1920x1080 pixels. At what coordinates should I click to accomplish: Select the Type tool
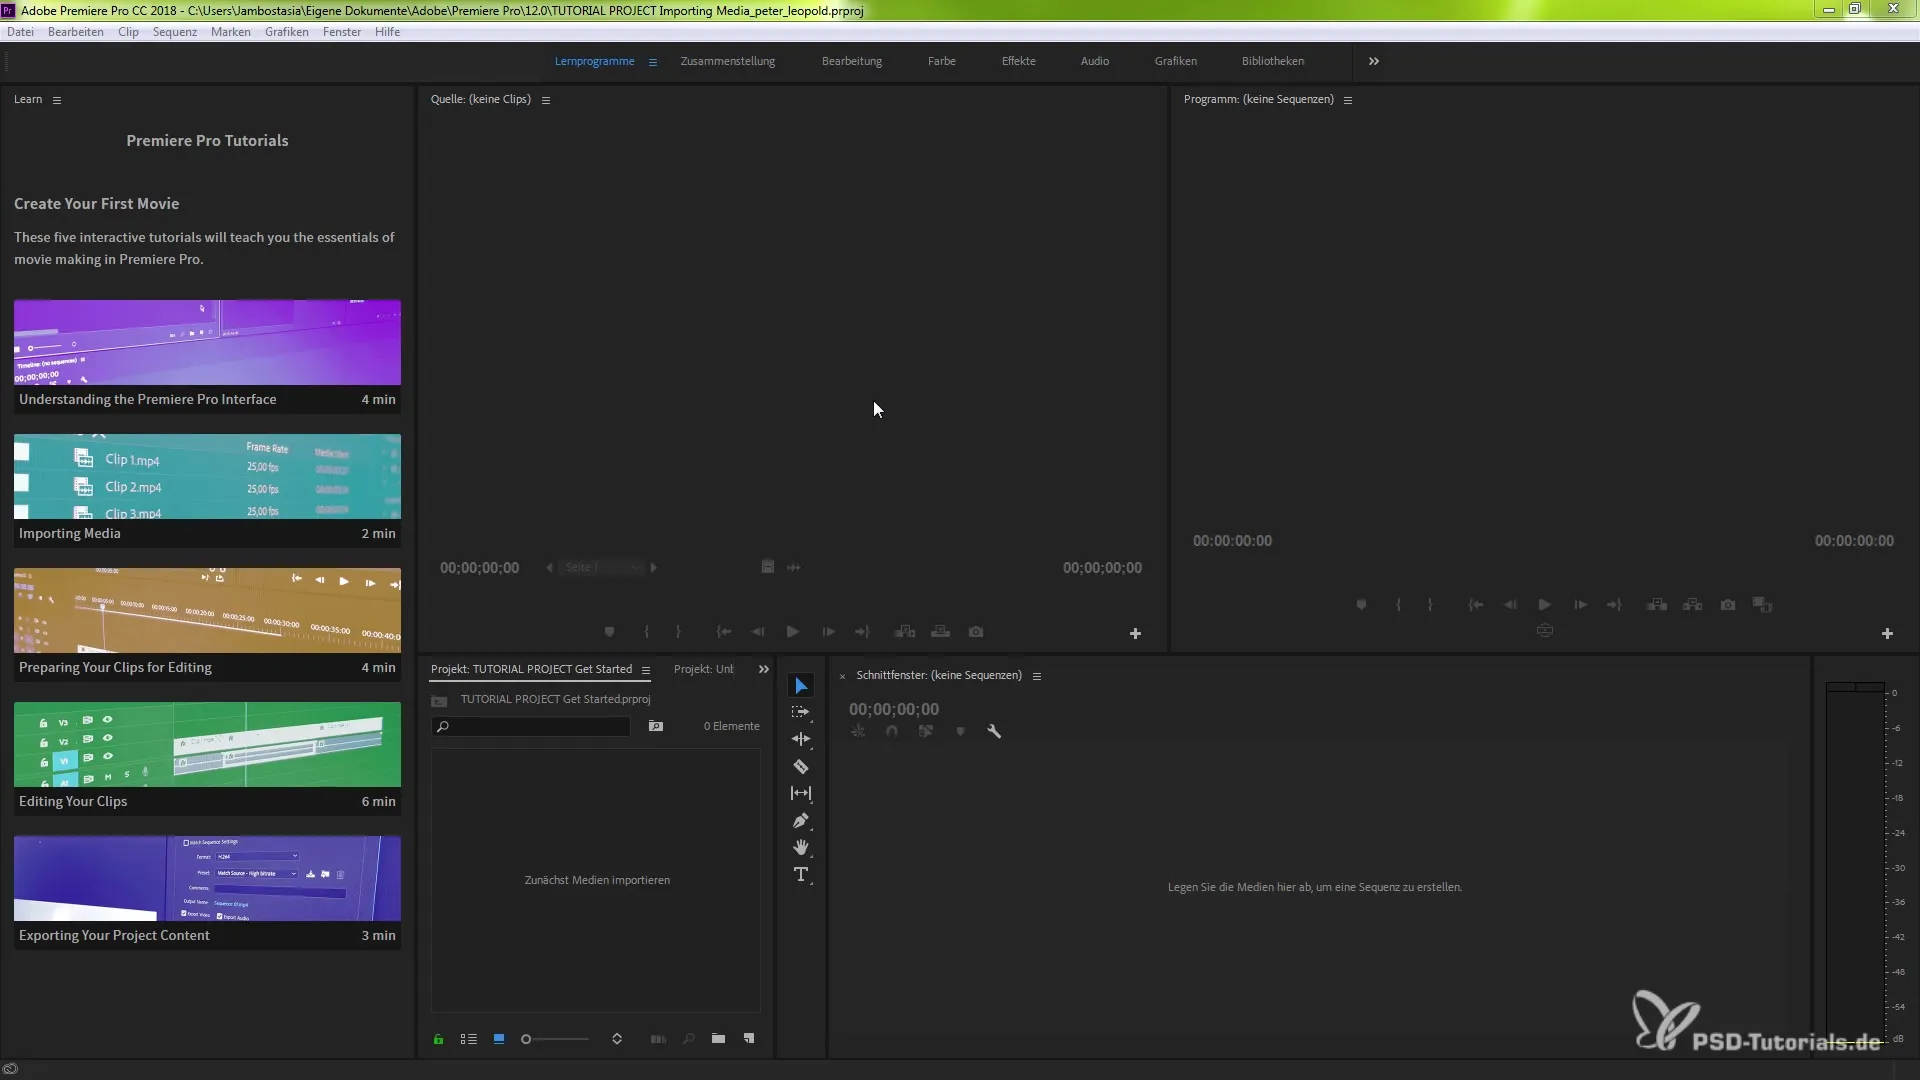pyautogui.click(x=801, y=874)
